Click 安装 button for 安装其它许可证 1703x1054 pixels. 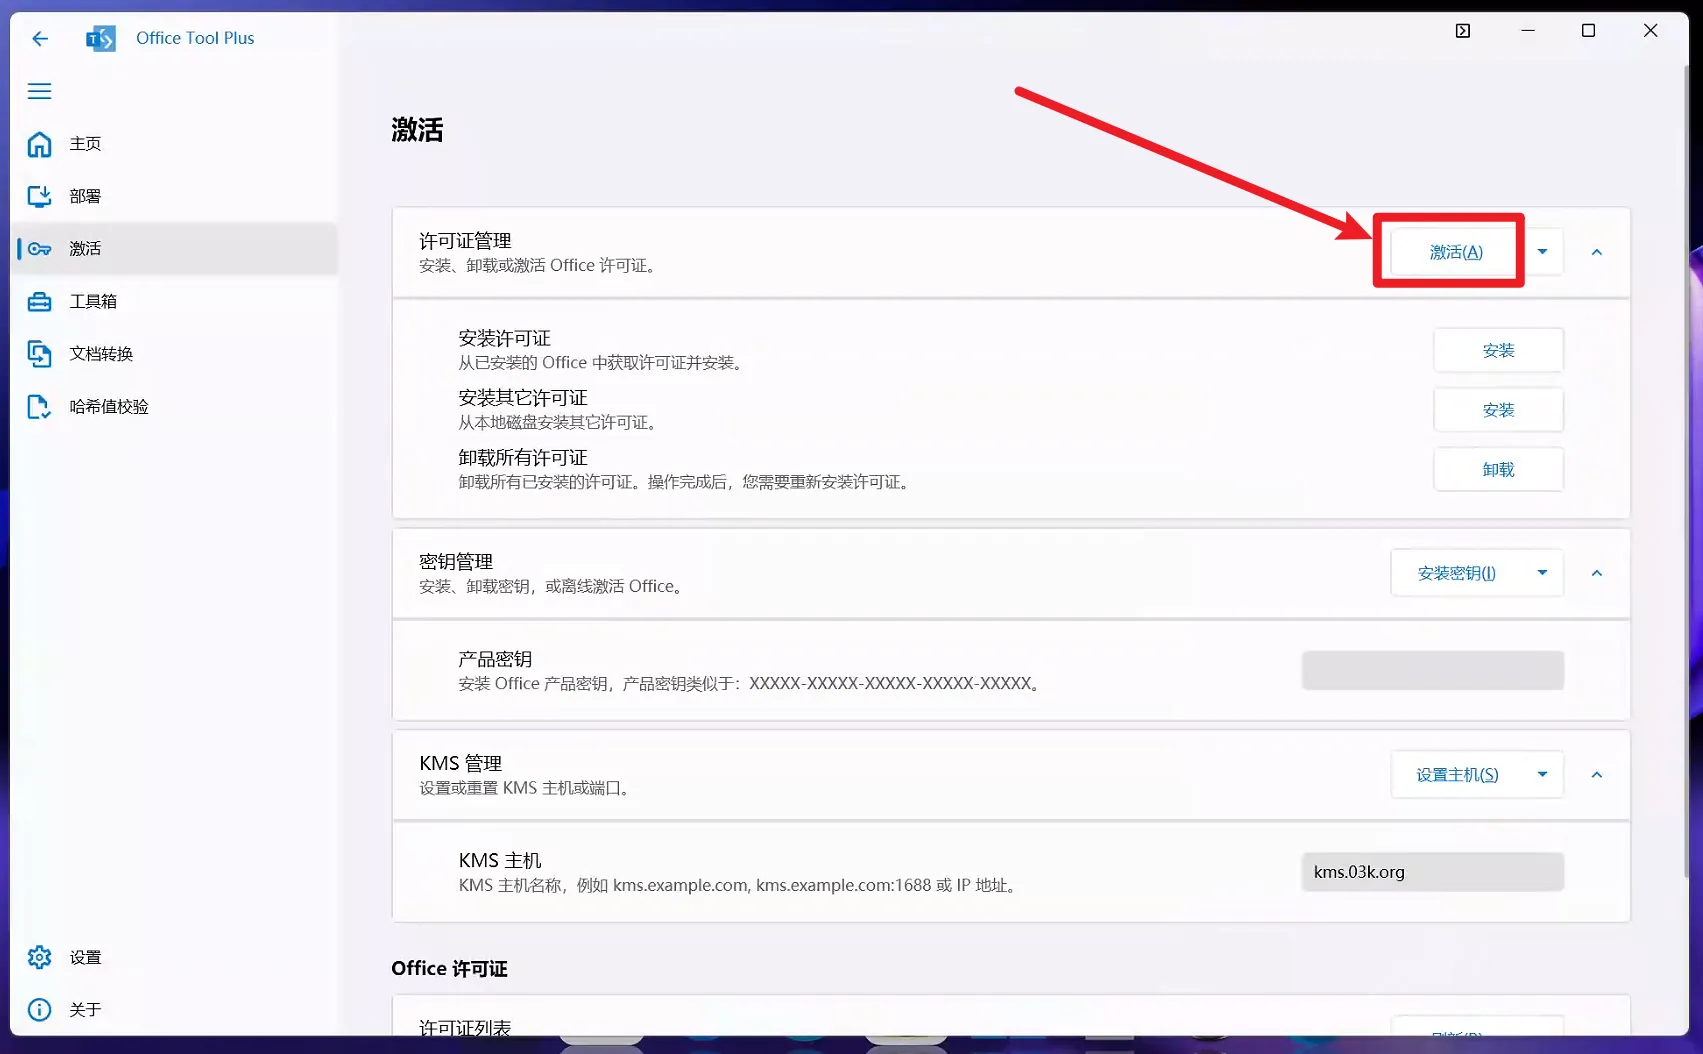tap(1498, 410)
